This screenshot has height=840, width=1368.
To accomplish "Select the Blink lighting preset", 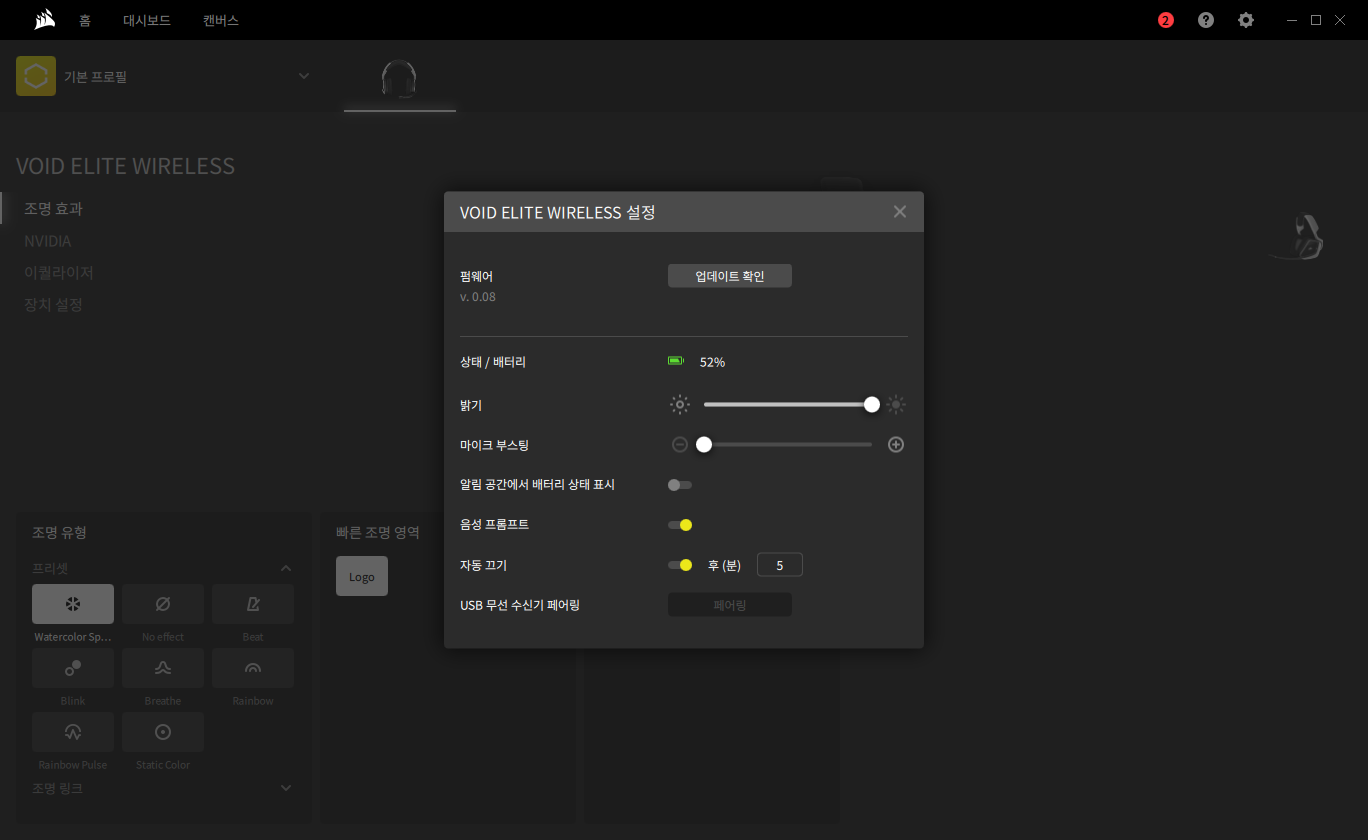I will 73,668.
